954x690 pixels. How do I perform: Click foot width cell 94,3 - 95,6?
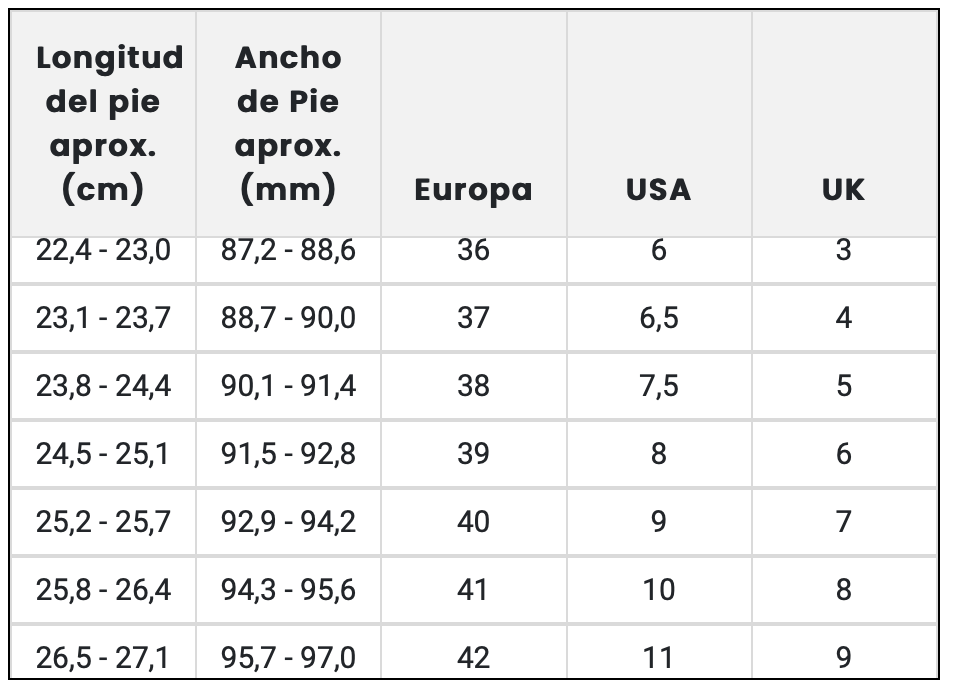[288, 590]
